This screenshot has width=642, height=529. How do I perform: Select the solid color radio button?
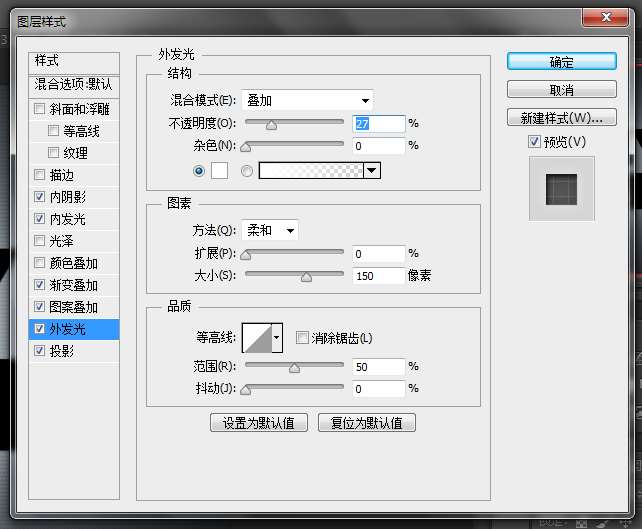coord(199,171)
